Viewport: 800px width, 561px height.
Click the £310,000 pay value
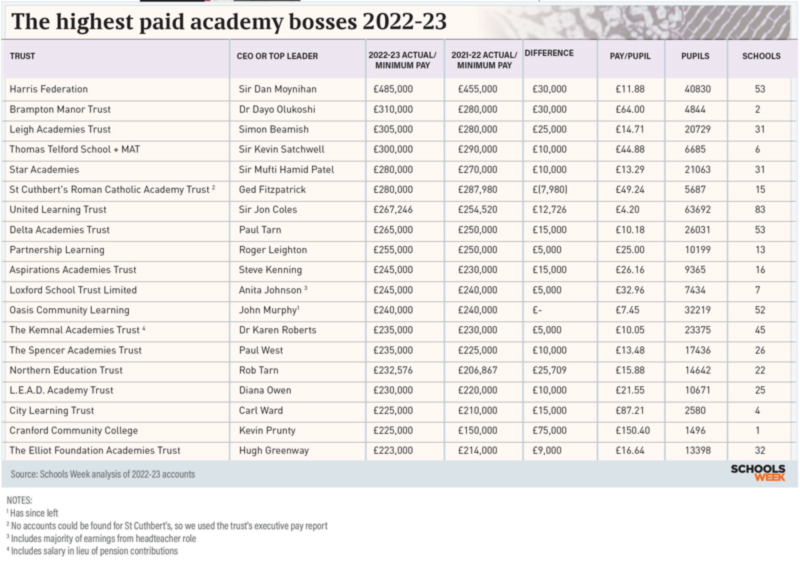(393, 109)
